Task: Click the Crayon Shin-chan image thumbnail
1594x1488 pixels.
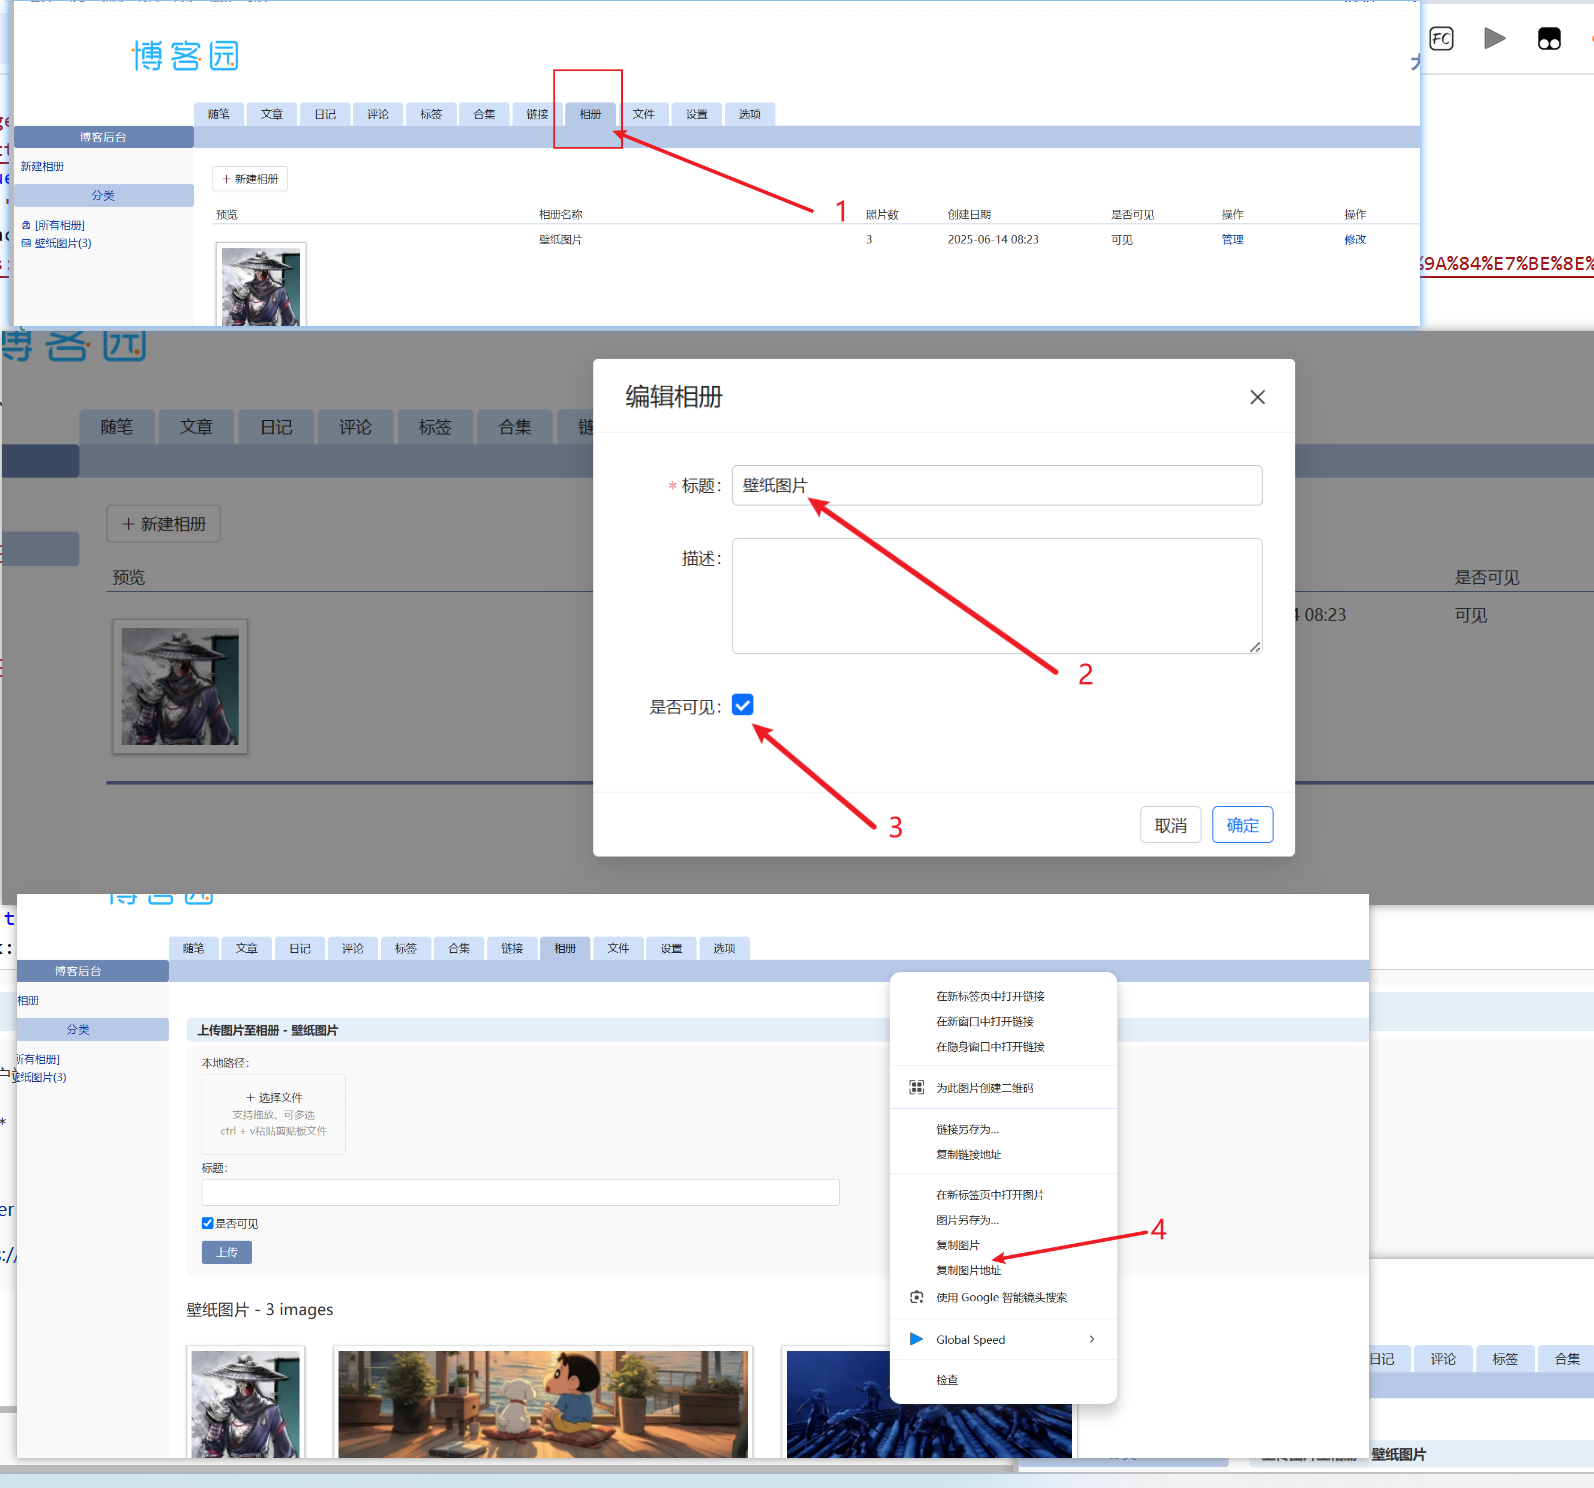Action: pos(543,1403)
